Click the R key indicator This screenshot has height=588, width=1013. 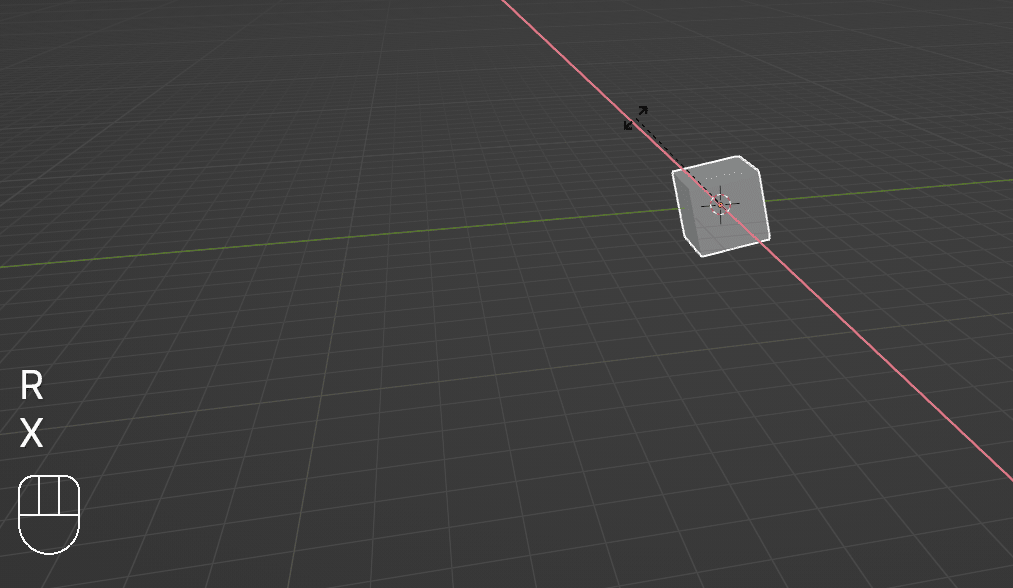coord(32,385)
